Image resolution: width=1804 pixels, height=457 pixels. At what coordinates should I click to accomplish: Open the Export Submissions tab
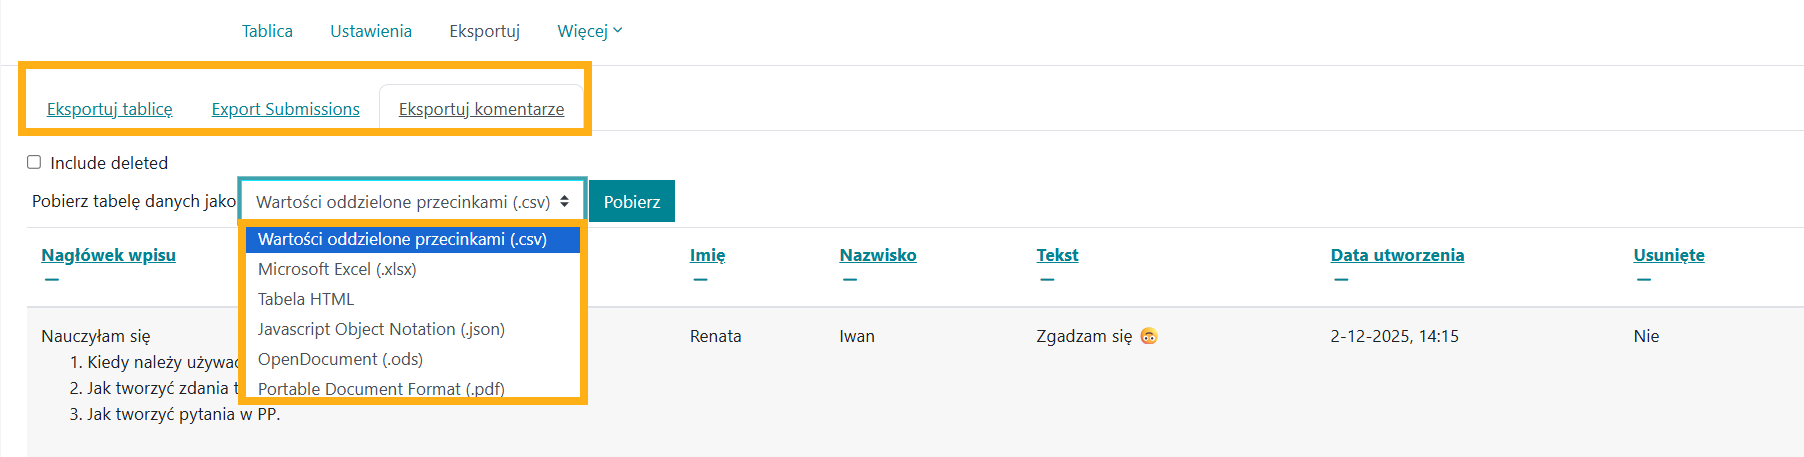[x=285, y=109]
